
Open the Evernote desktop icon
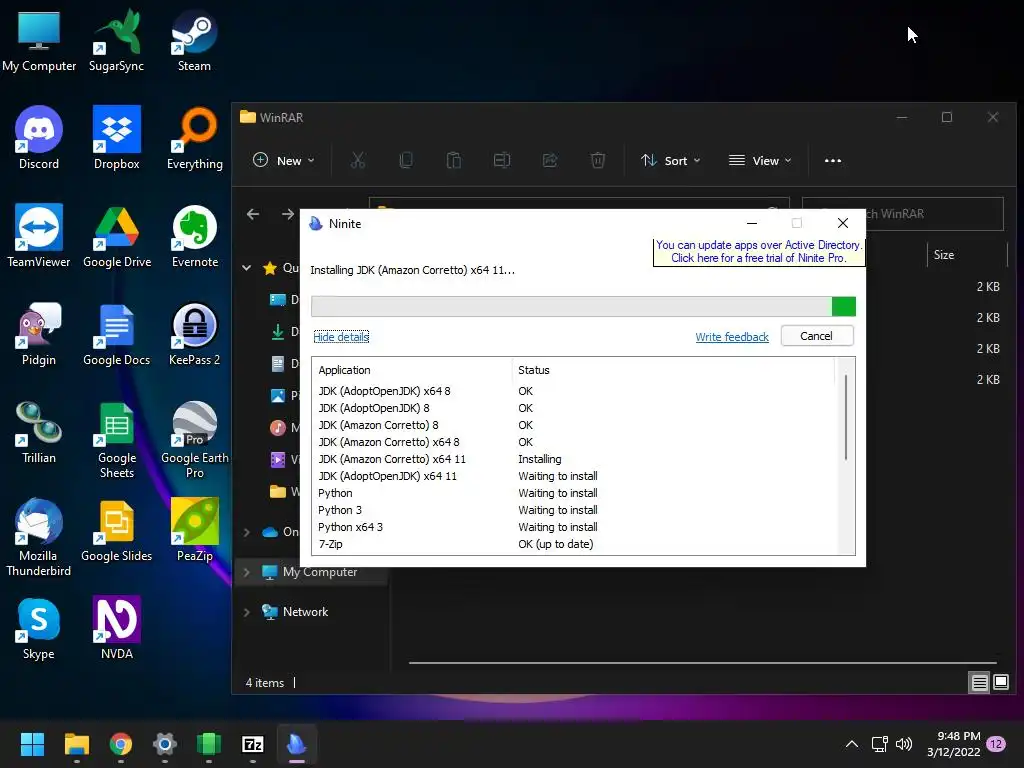coord(195,236)
